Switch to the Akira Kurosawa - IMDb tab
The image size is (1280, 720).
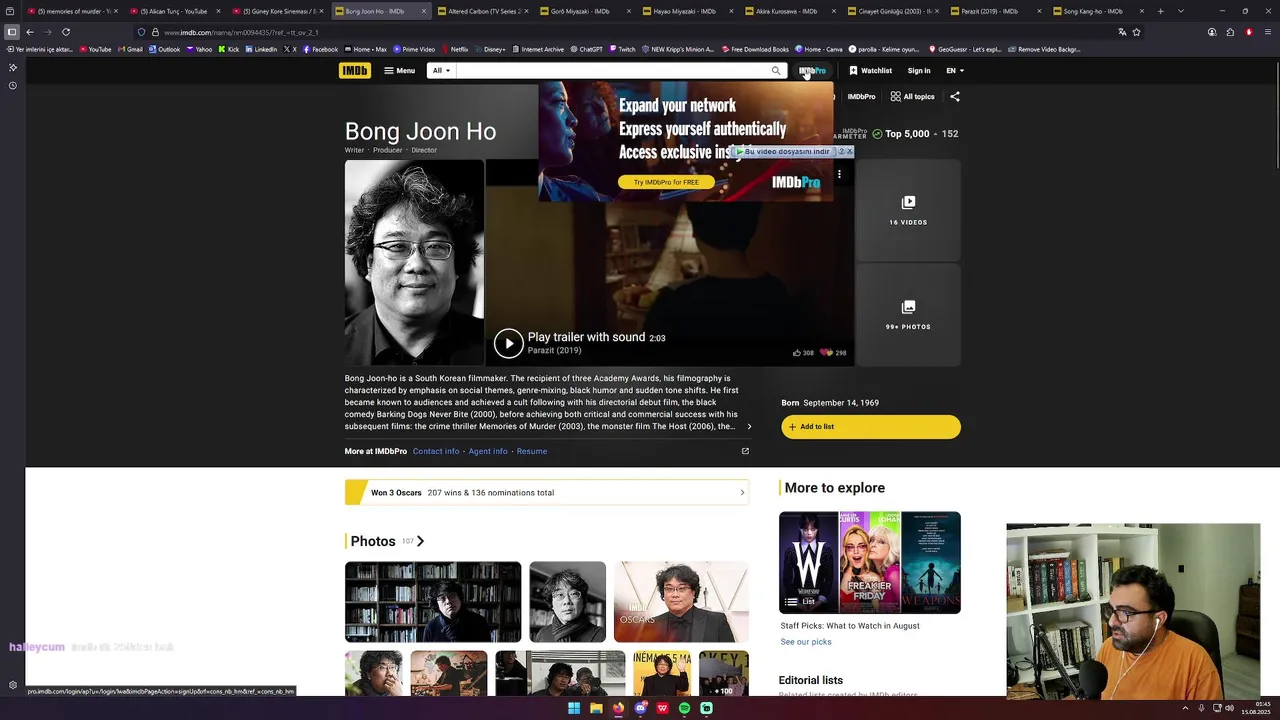click(788, 11)
